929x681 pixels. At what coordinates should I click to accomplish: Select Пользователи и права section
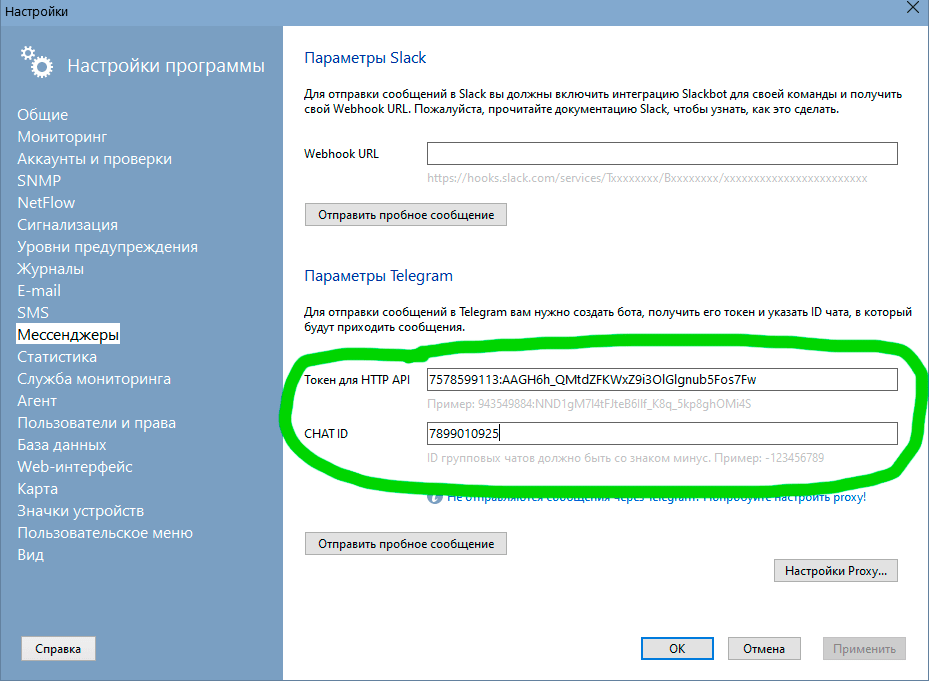tap(97, 423)
